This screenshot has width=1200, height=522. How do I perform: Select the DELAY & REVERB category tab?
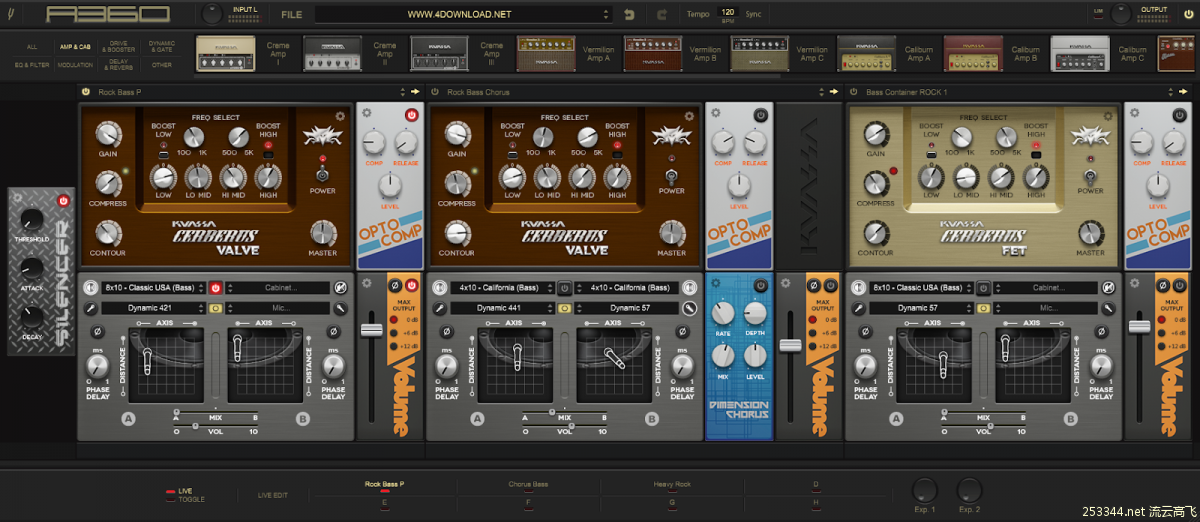[118, 64]
